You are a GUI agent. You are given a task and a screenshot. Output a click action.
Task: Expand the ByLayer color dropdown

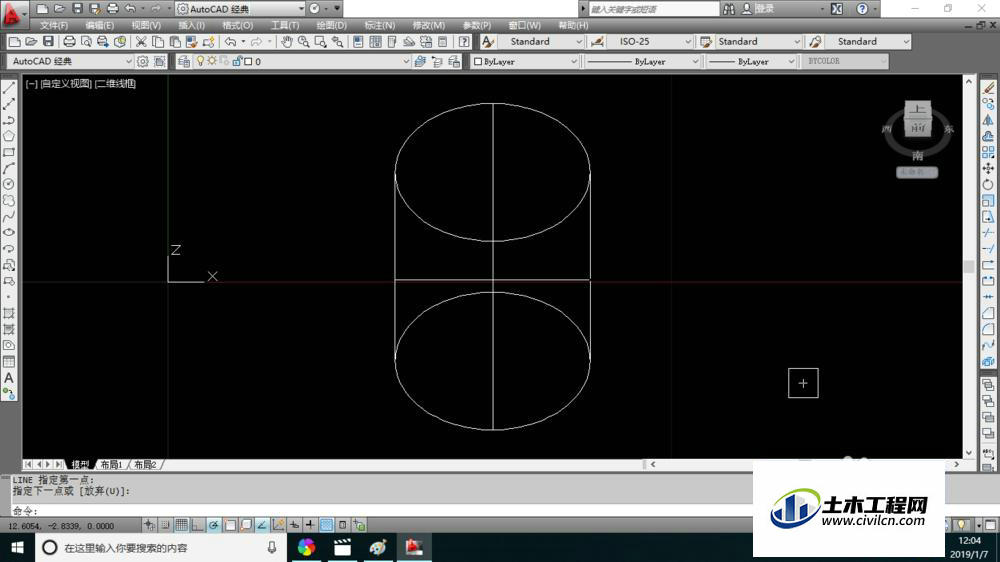525,61
